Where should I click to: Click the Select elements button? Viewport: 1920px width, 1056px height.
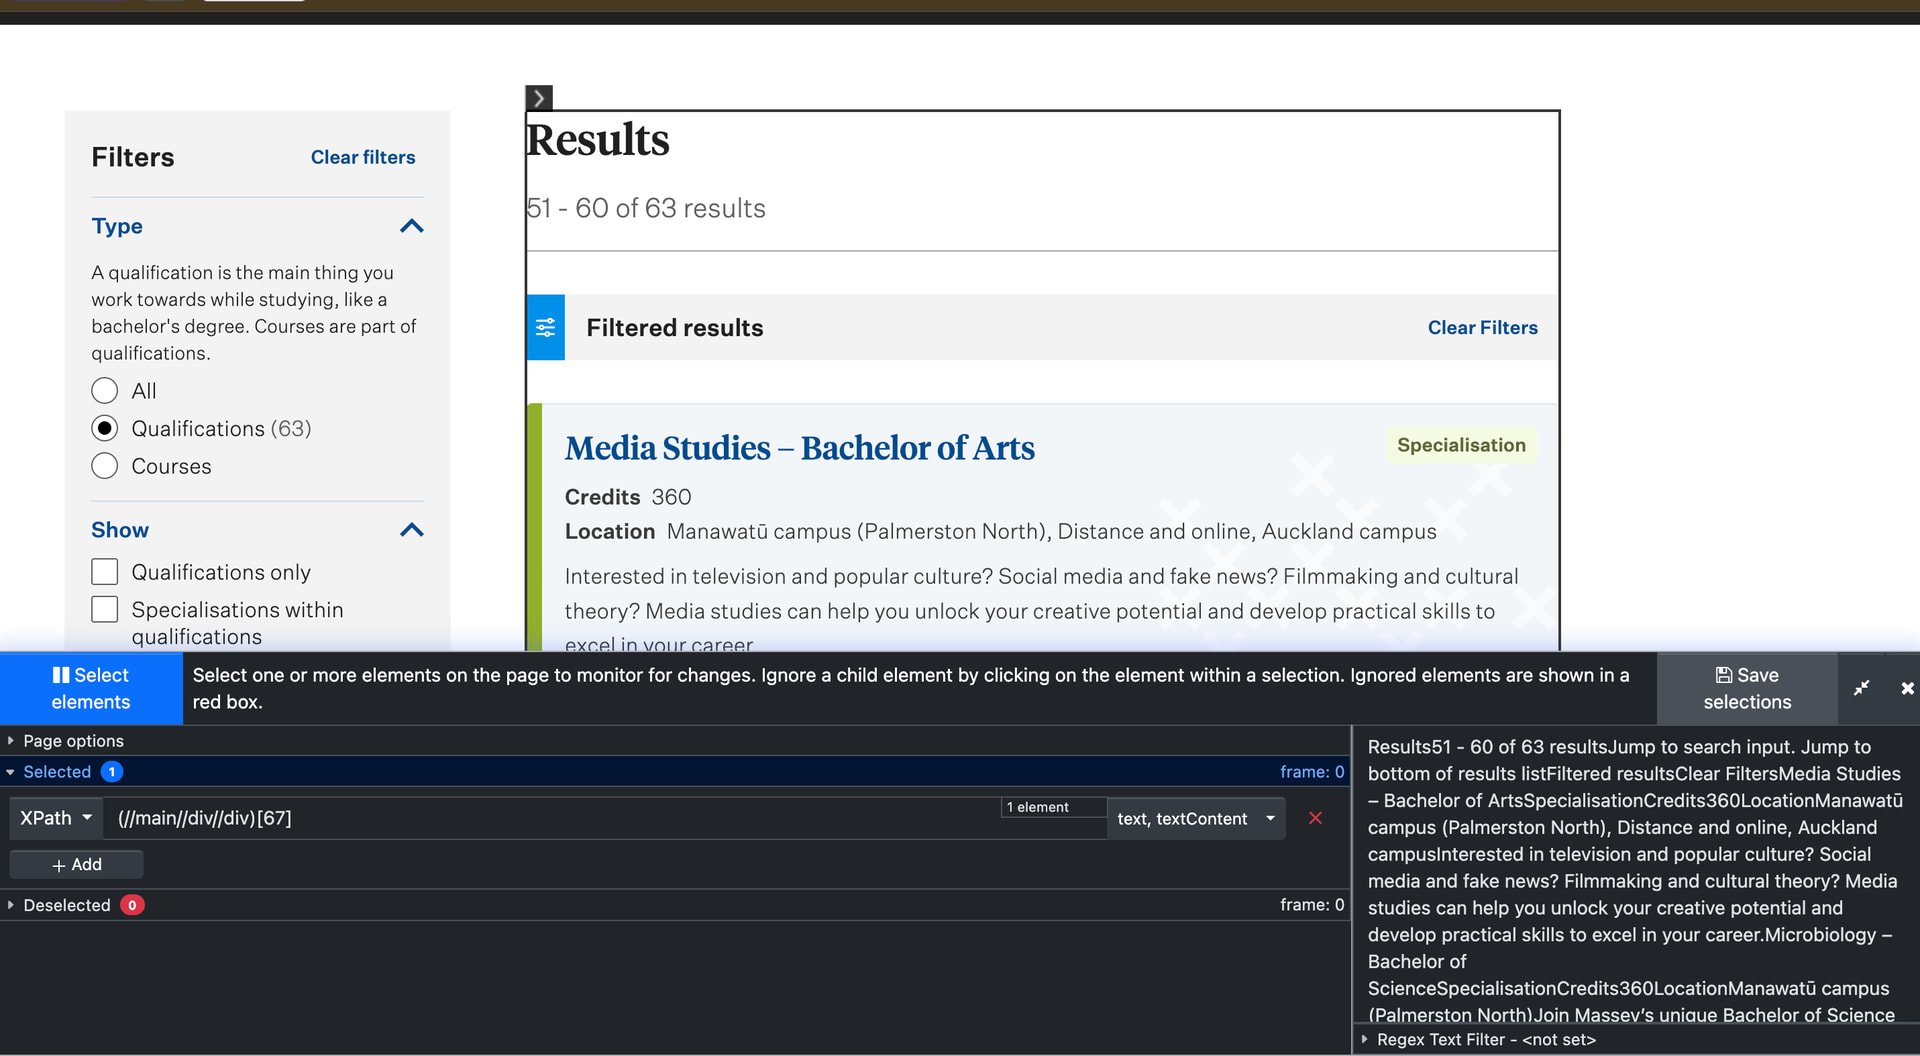91,688
